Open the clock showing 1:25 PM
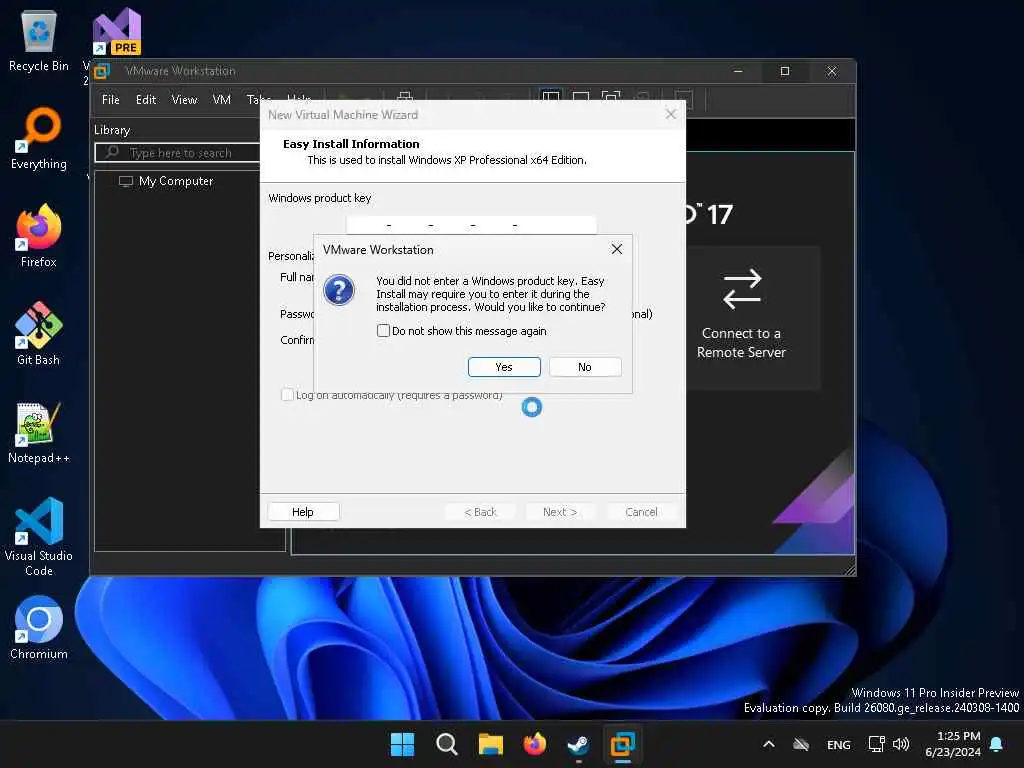Screen dimensions: 1024x768 pyautogui.click(x=953, y=744)
